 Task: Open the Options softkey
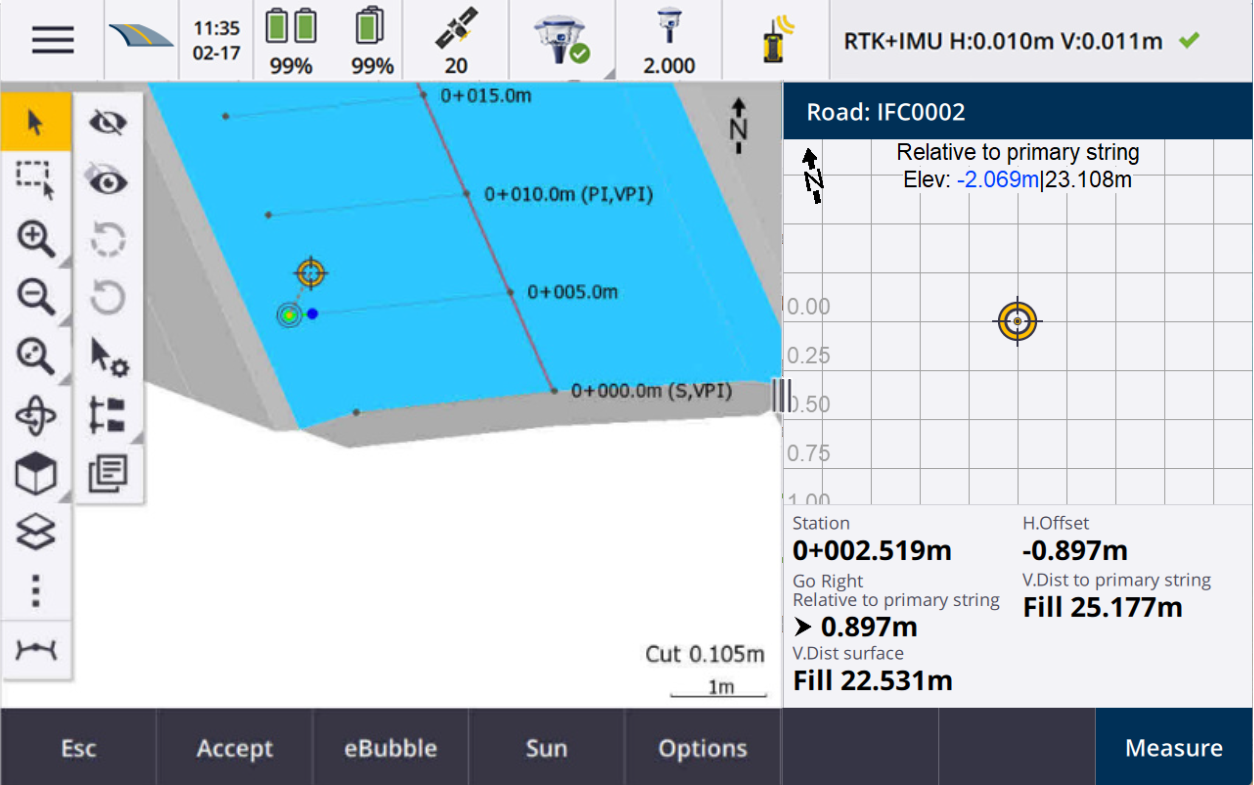coord(702,748)
